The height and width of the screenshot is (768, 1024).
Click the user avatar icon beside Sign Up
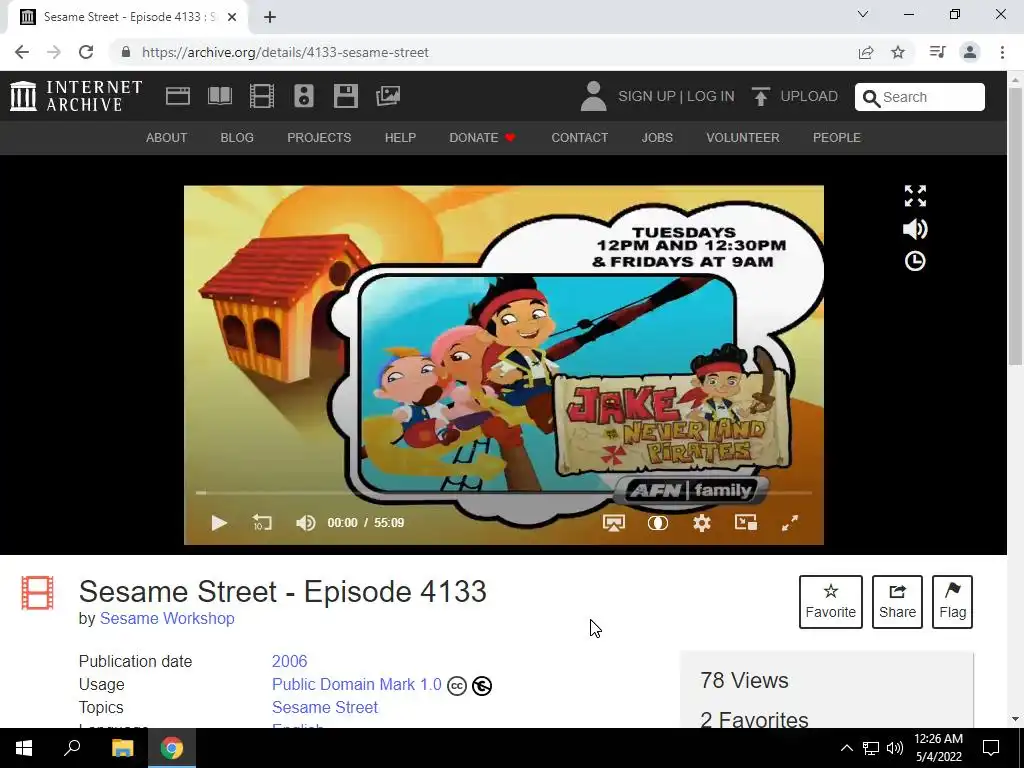click(x=594, y=96)
